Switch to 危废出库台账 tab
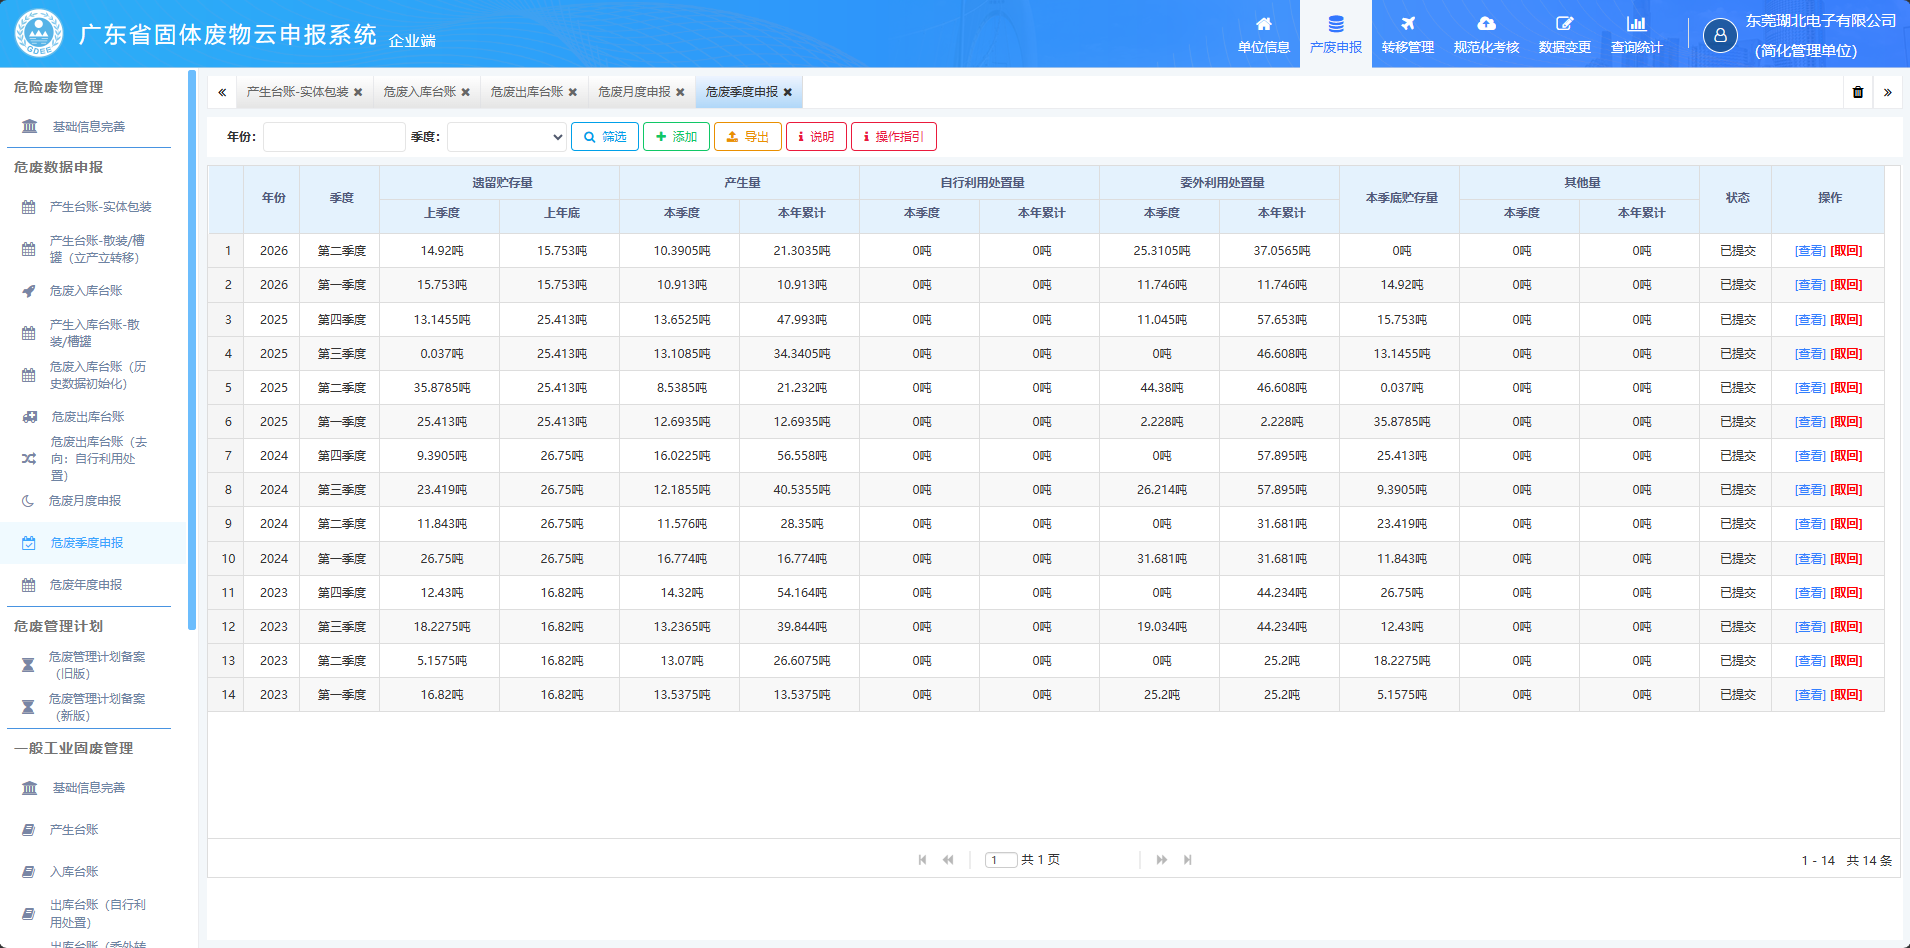This screenshot has height=948, width=1910. (527, 92)
